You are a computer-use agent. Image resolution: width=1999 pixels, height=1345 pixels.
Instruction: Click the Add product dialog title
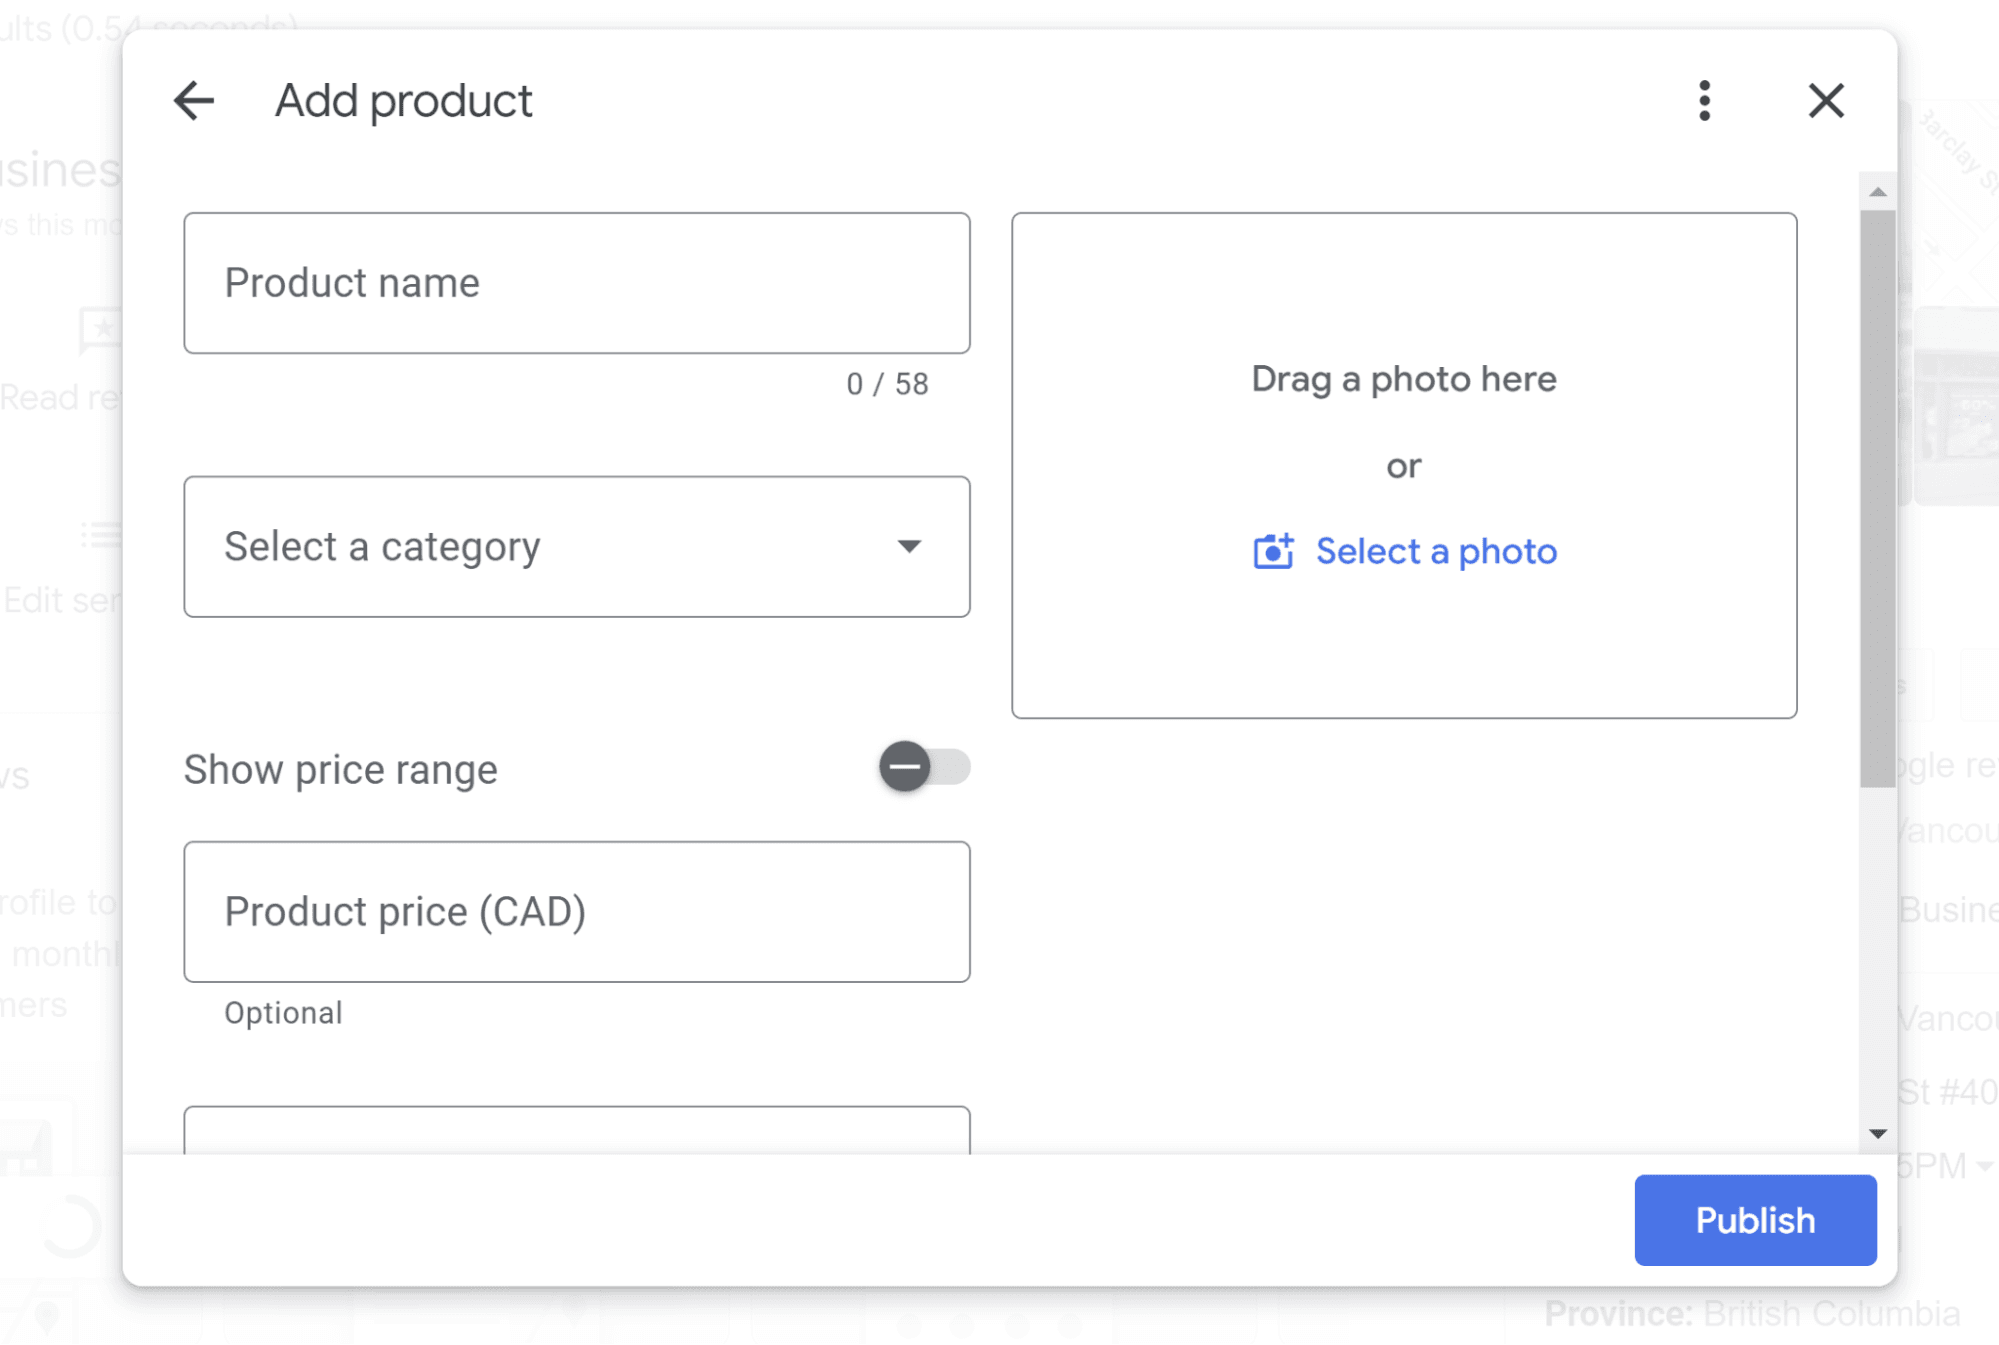(x=403, y=101)
